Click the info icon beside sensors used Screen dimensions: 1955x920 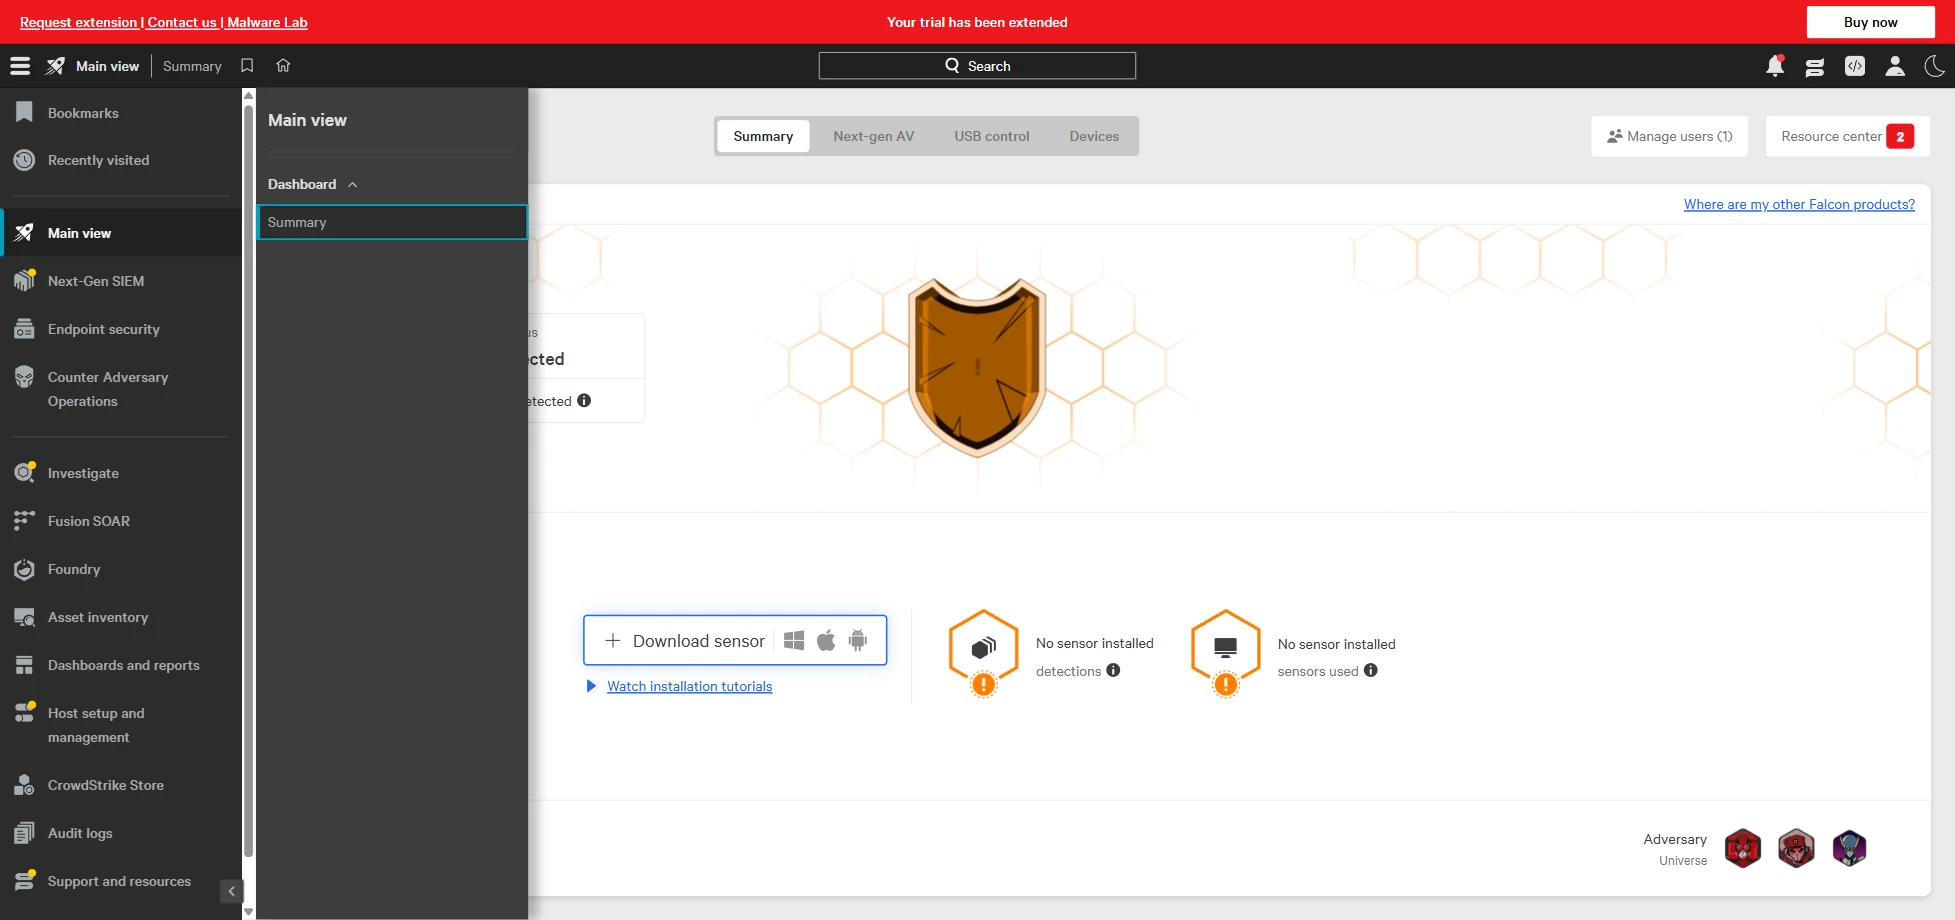pyautogui.click(x=1371, y=671)
